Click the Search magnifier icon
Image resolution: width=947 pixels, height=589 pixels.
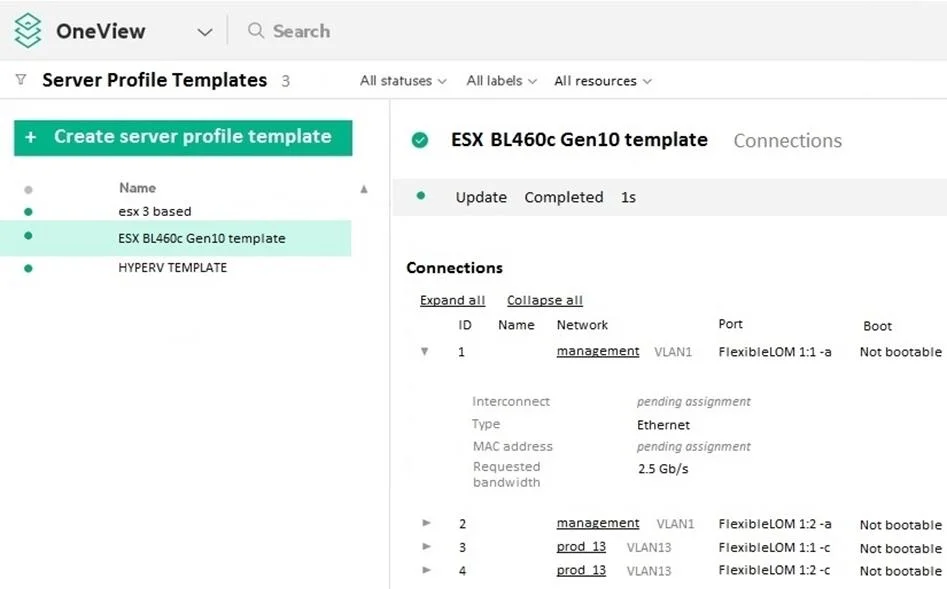tap(256, 31)
